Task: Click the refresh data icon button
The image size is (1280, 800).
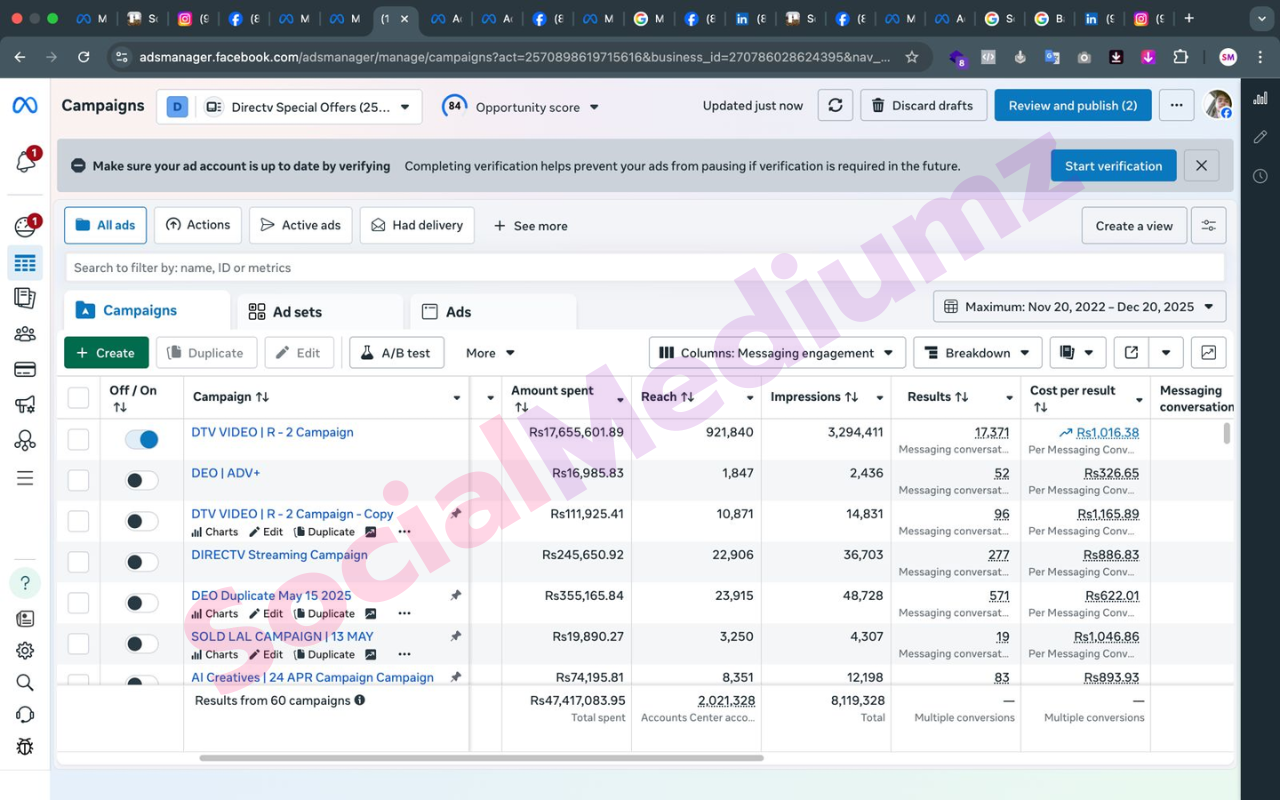Action: (835, 106)
